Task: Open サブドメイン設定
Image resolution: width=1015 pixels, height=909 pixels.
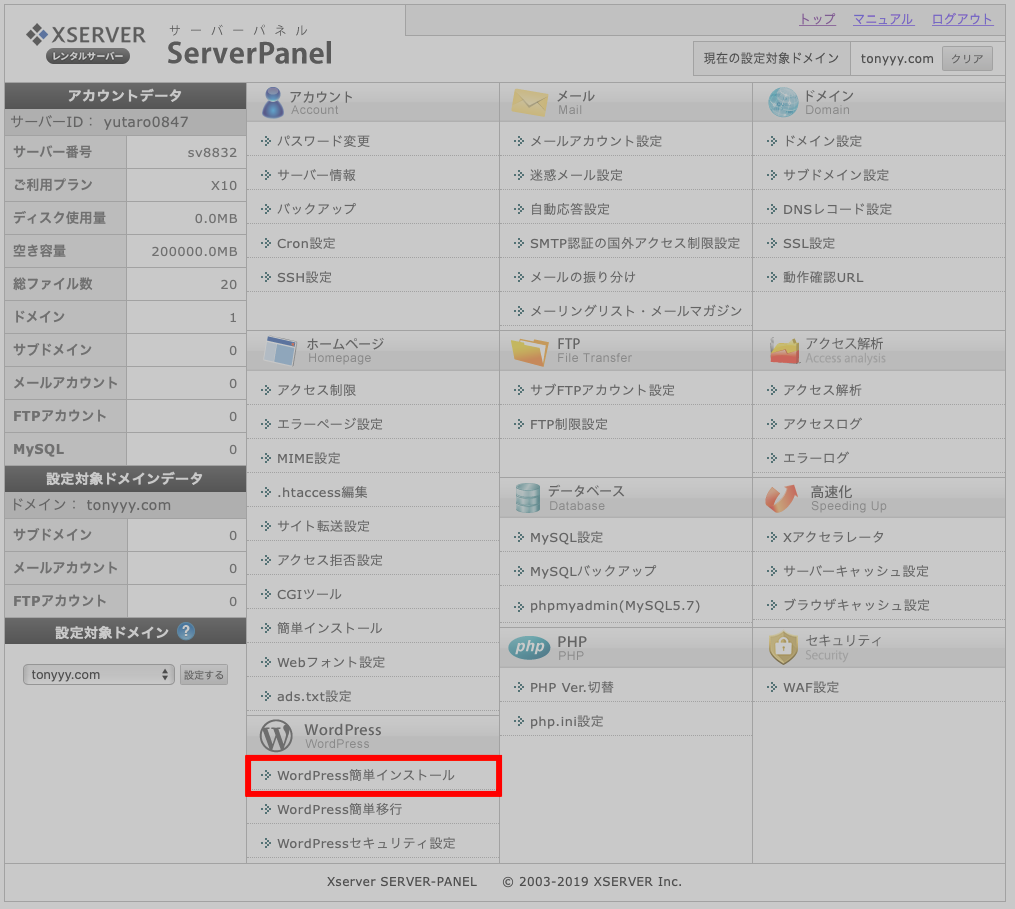Action: coord(836,175)
